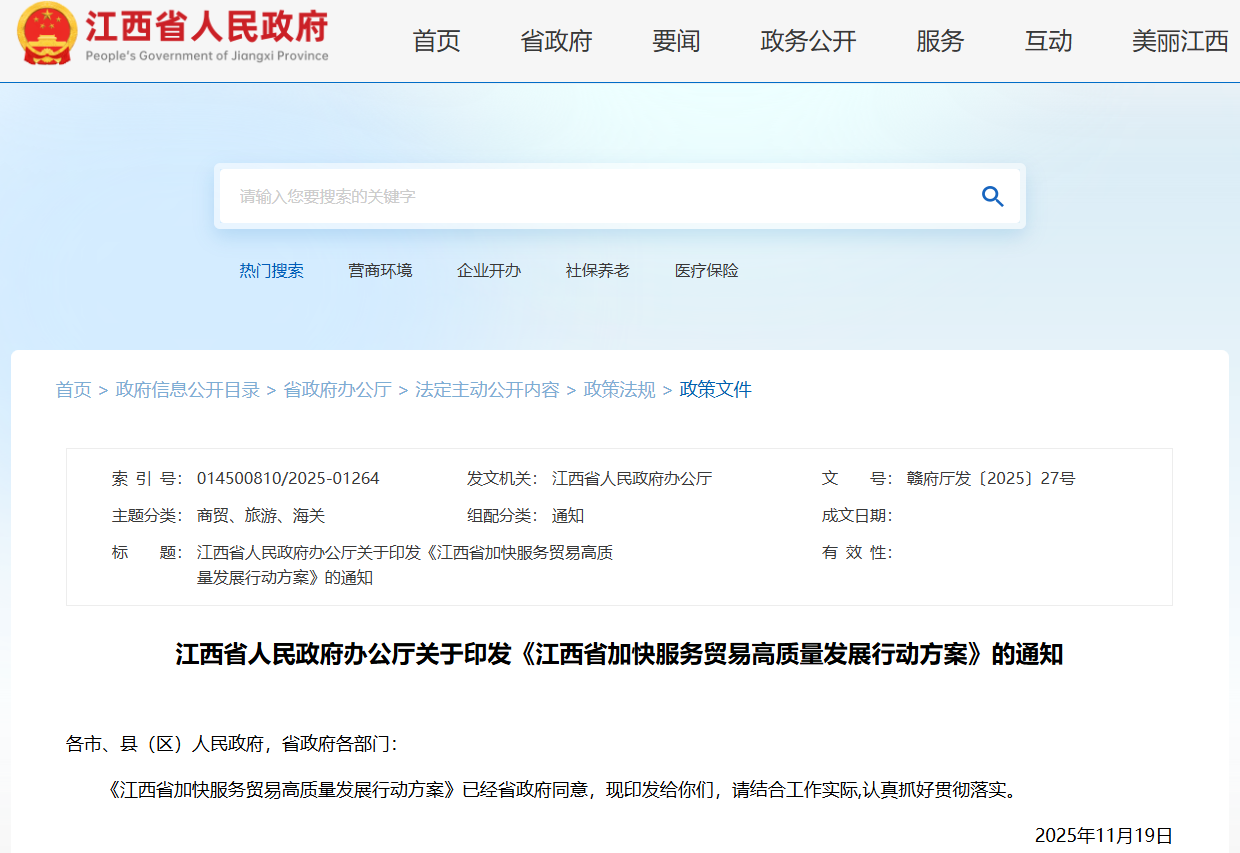Click the 政策文件 breadcrumb item
Screen dimensions: 1240x853
point(715,390)
